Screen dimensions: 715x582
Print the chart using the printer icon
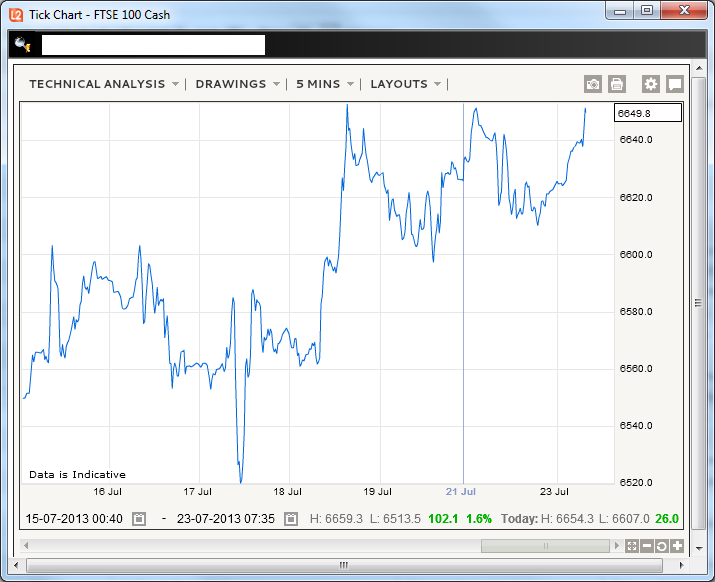coord(617,85)
